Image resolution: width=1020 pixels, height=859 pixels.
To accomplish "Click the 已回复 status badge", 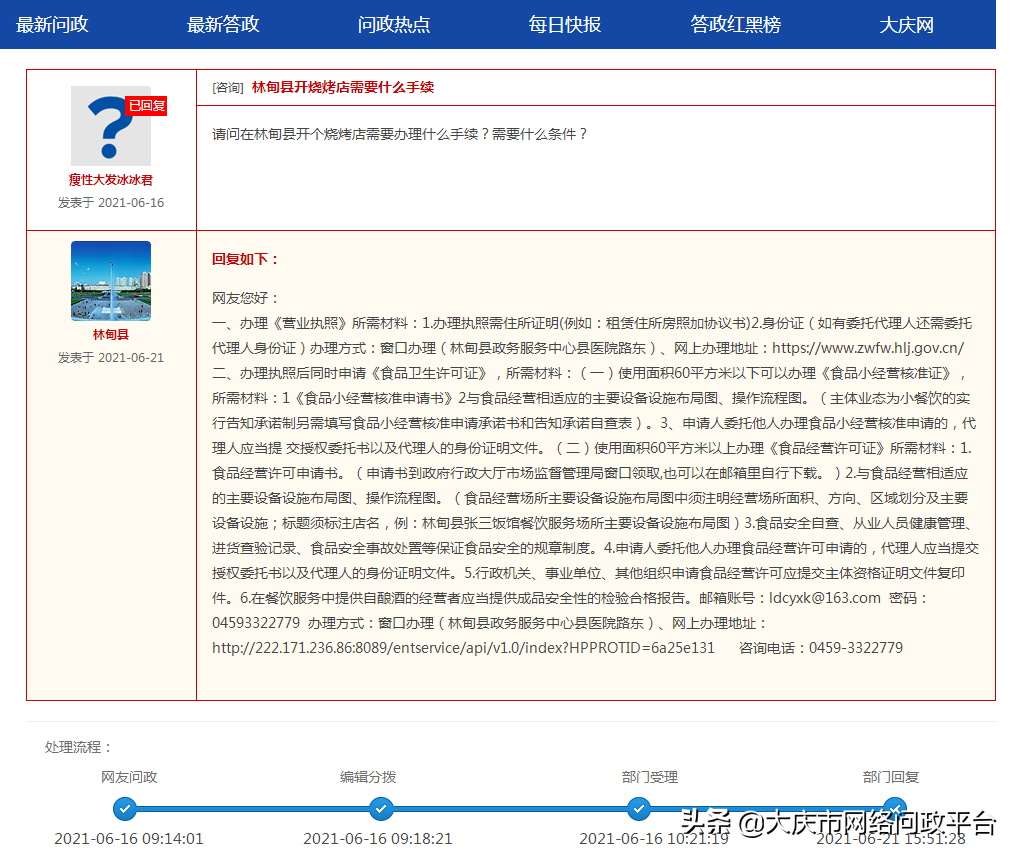I will pos(146,105).
